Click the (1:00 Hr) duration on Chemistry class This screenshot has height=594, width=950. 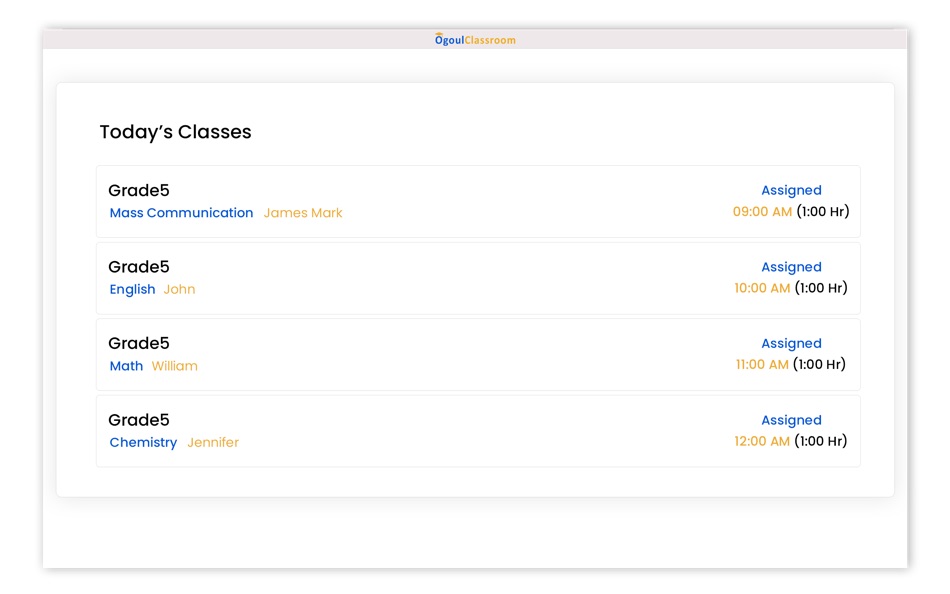pos(822,440)
